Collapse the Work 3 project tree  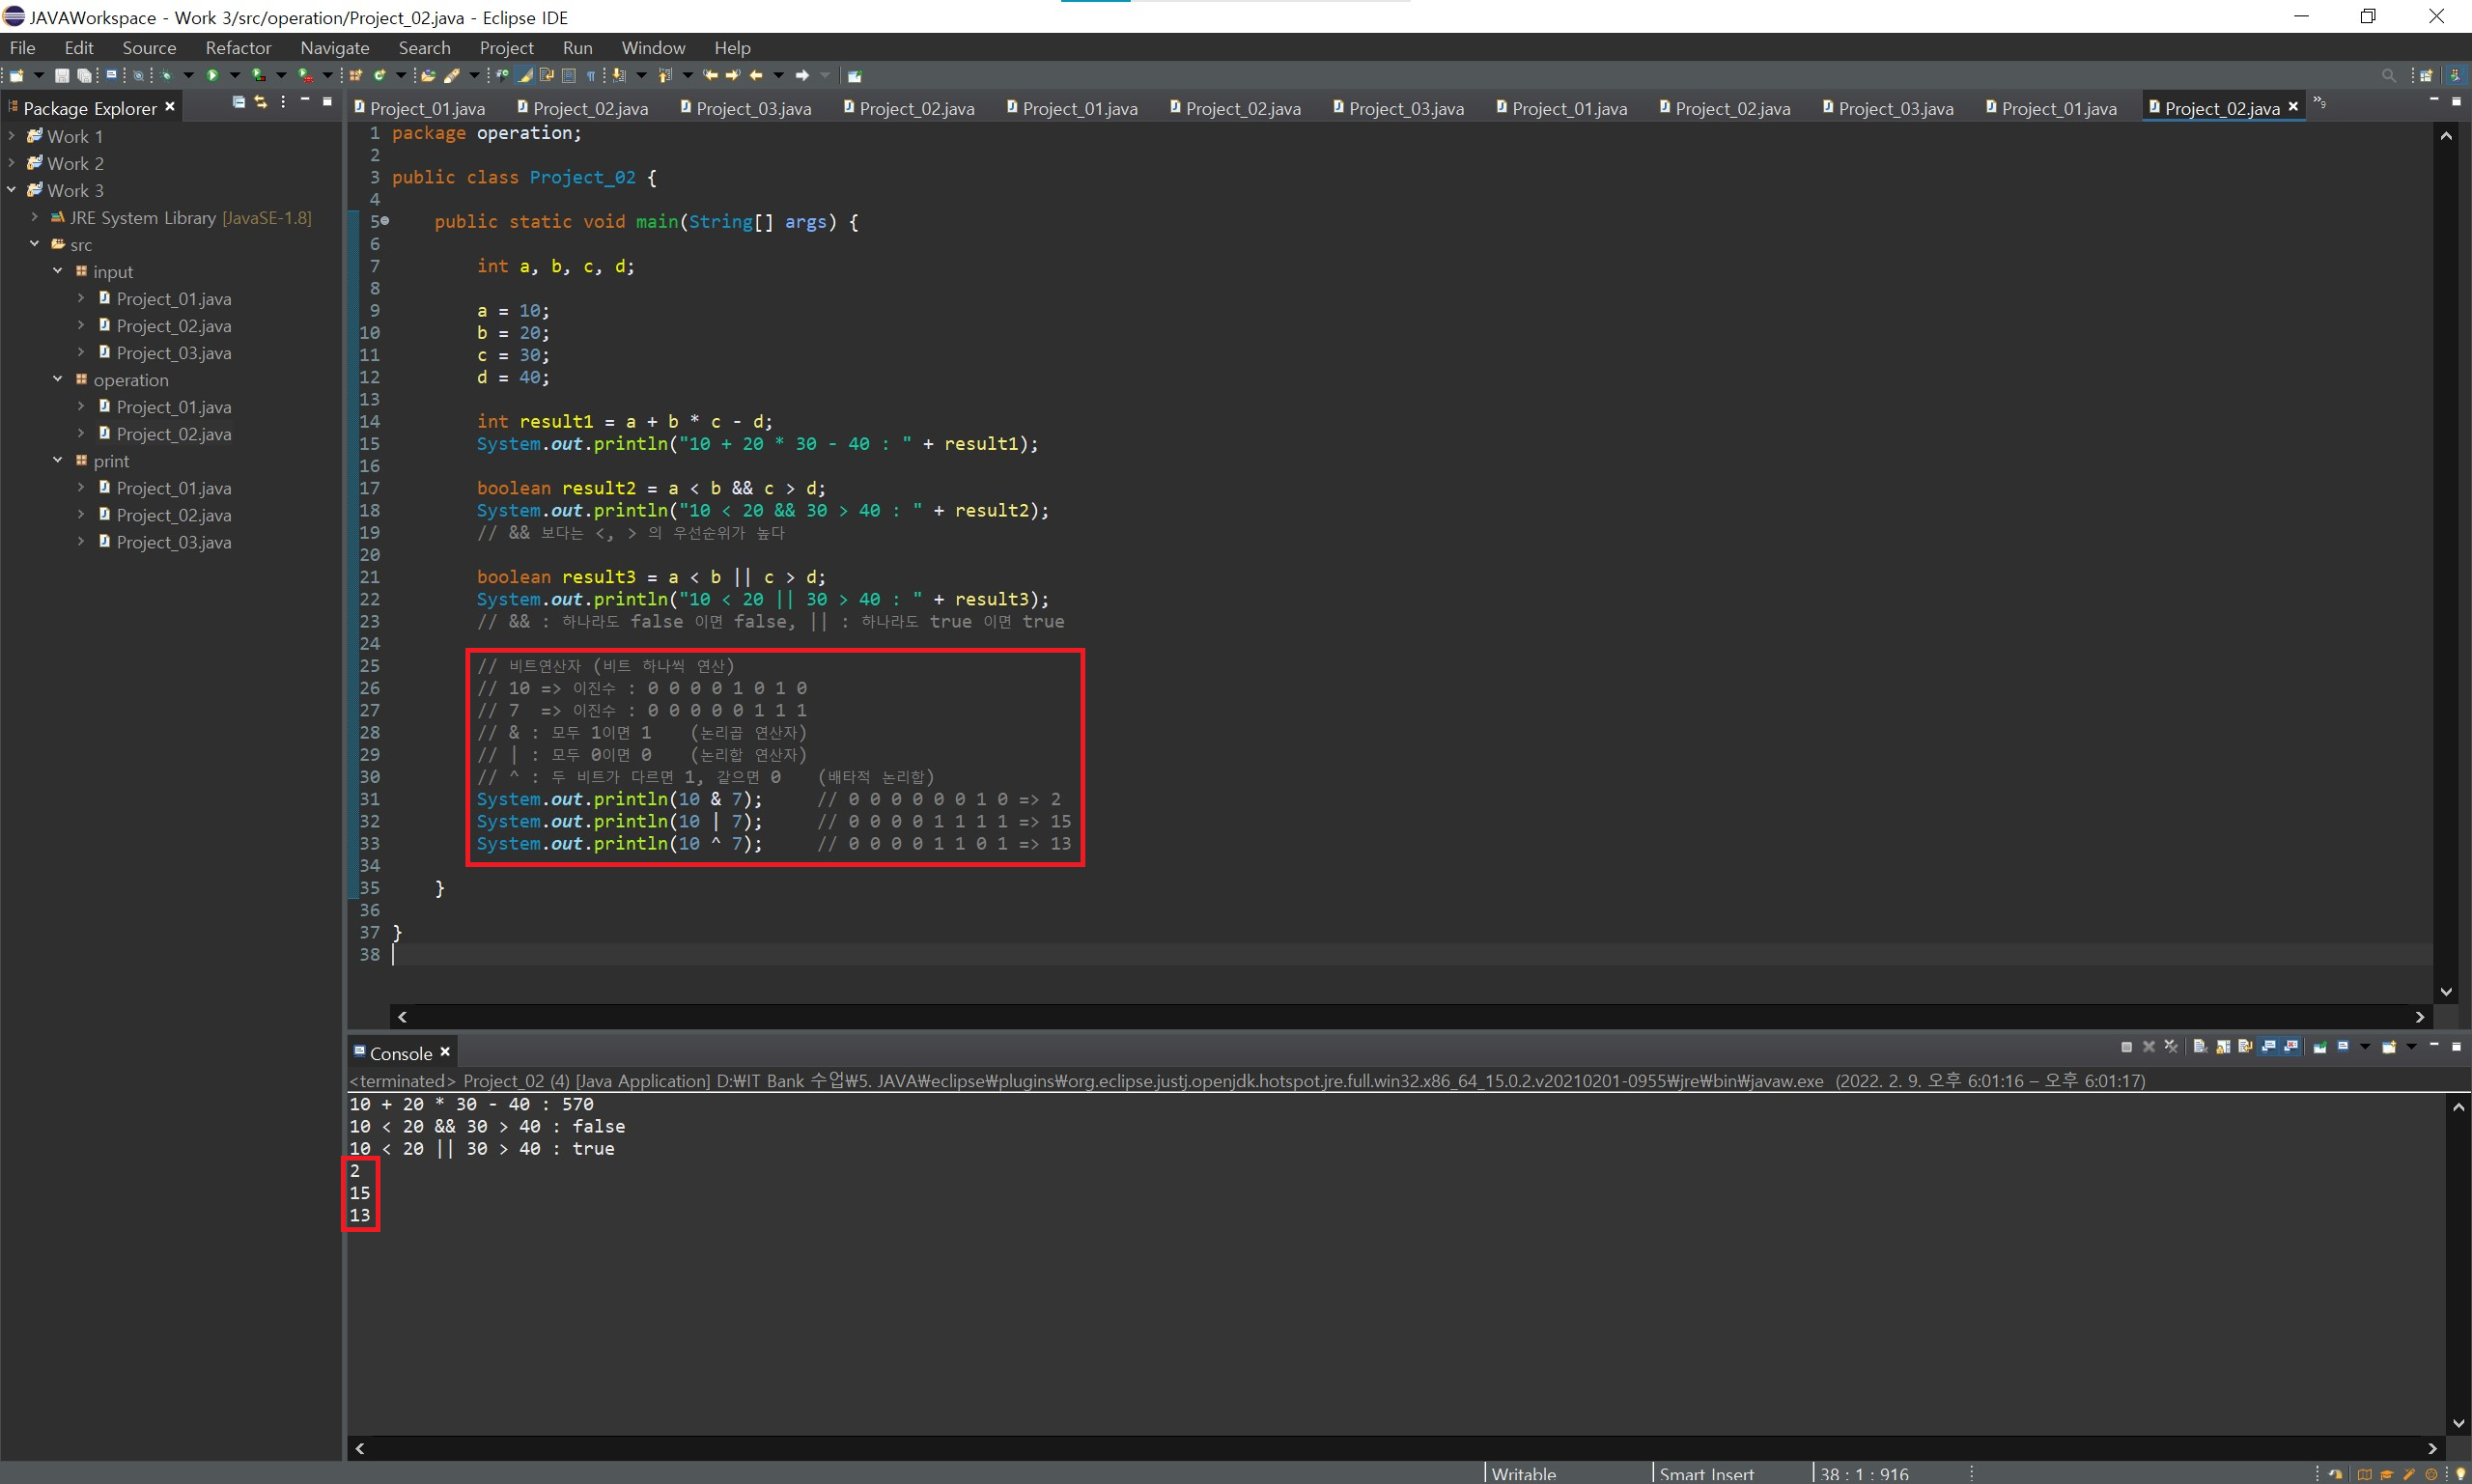[x=12, y=190]
